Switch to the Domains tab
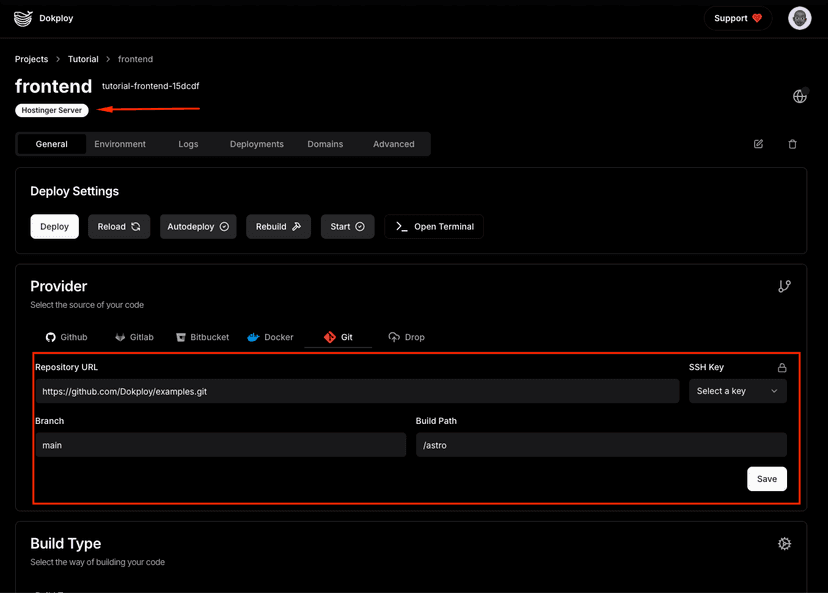Screen dimensions: 828x593 (x=325, y=144)
